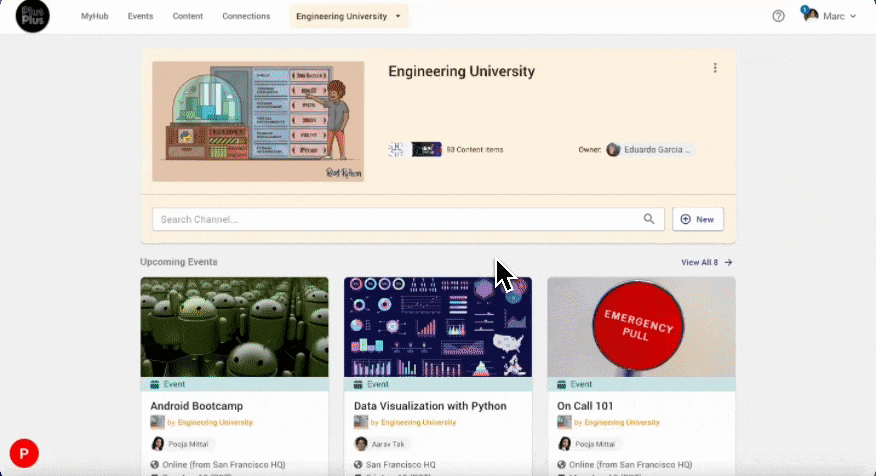Open the help question mark icon
The height and width of the screenshot is (476, 876).
point(778,16)
